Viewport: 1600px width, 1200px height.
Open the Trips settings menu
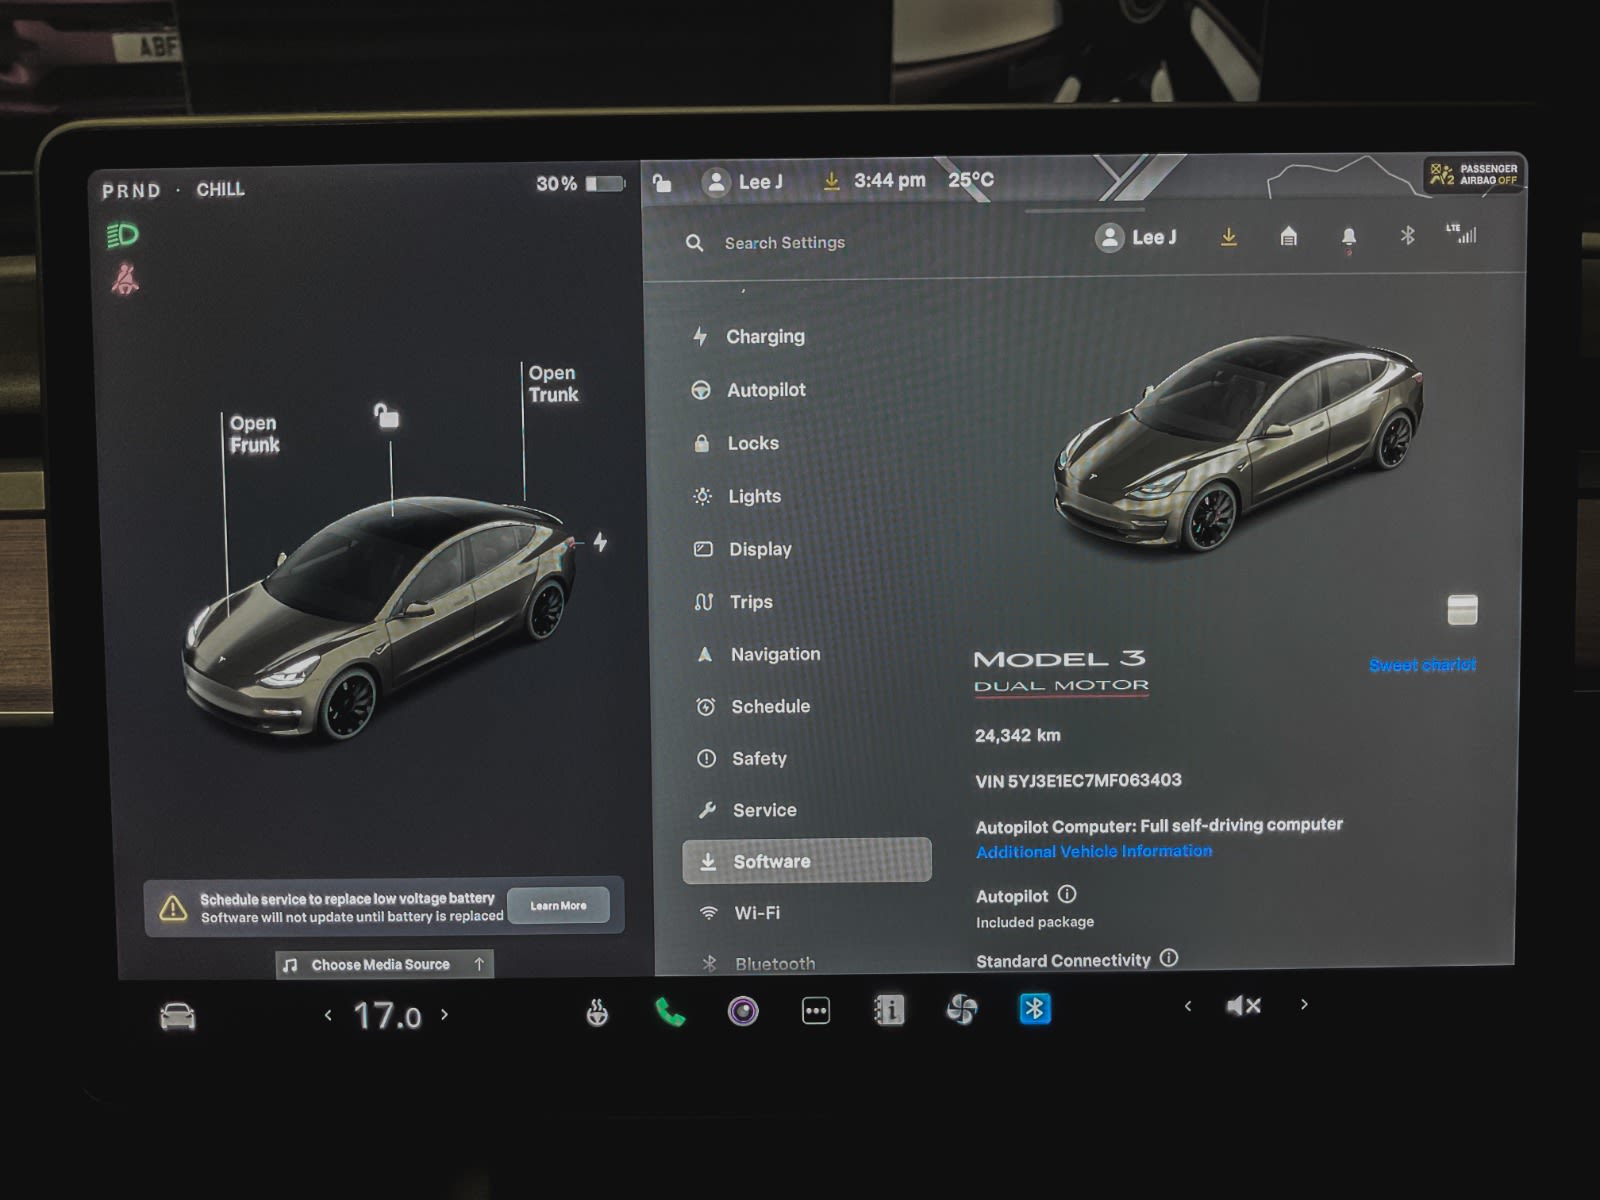(734, 602)
